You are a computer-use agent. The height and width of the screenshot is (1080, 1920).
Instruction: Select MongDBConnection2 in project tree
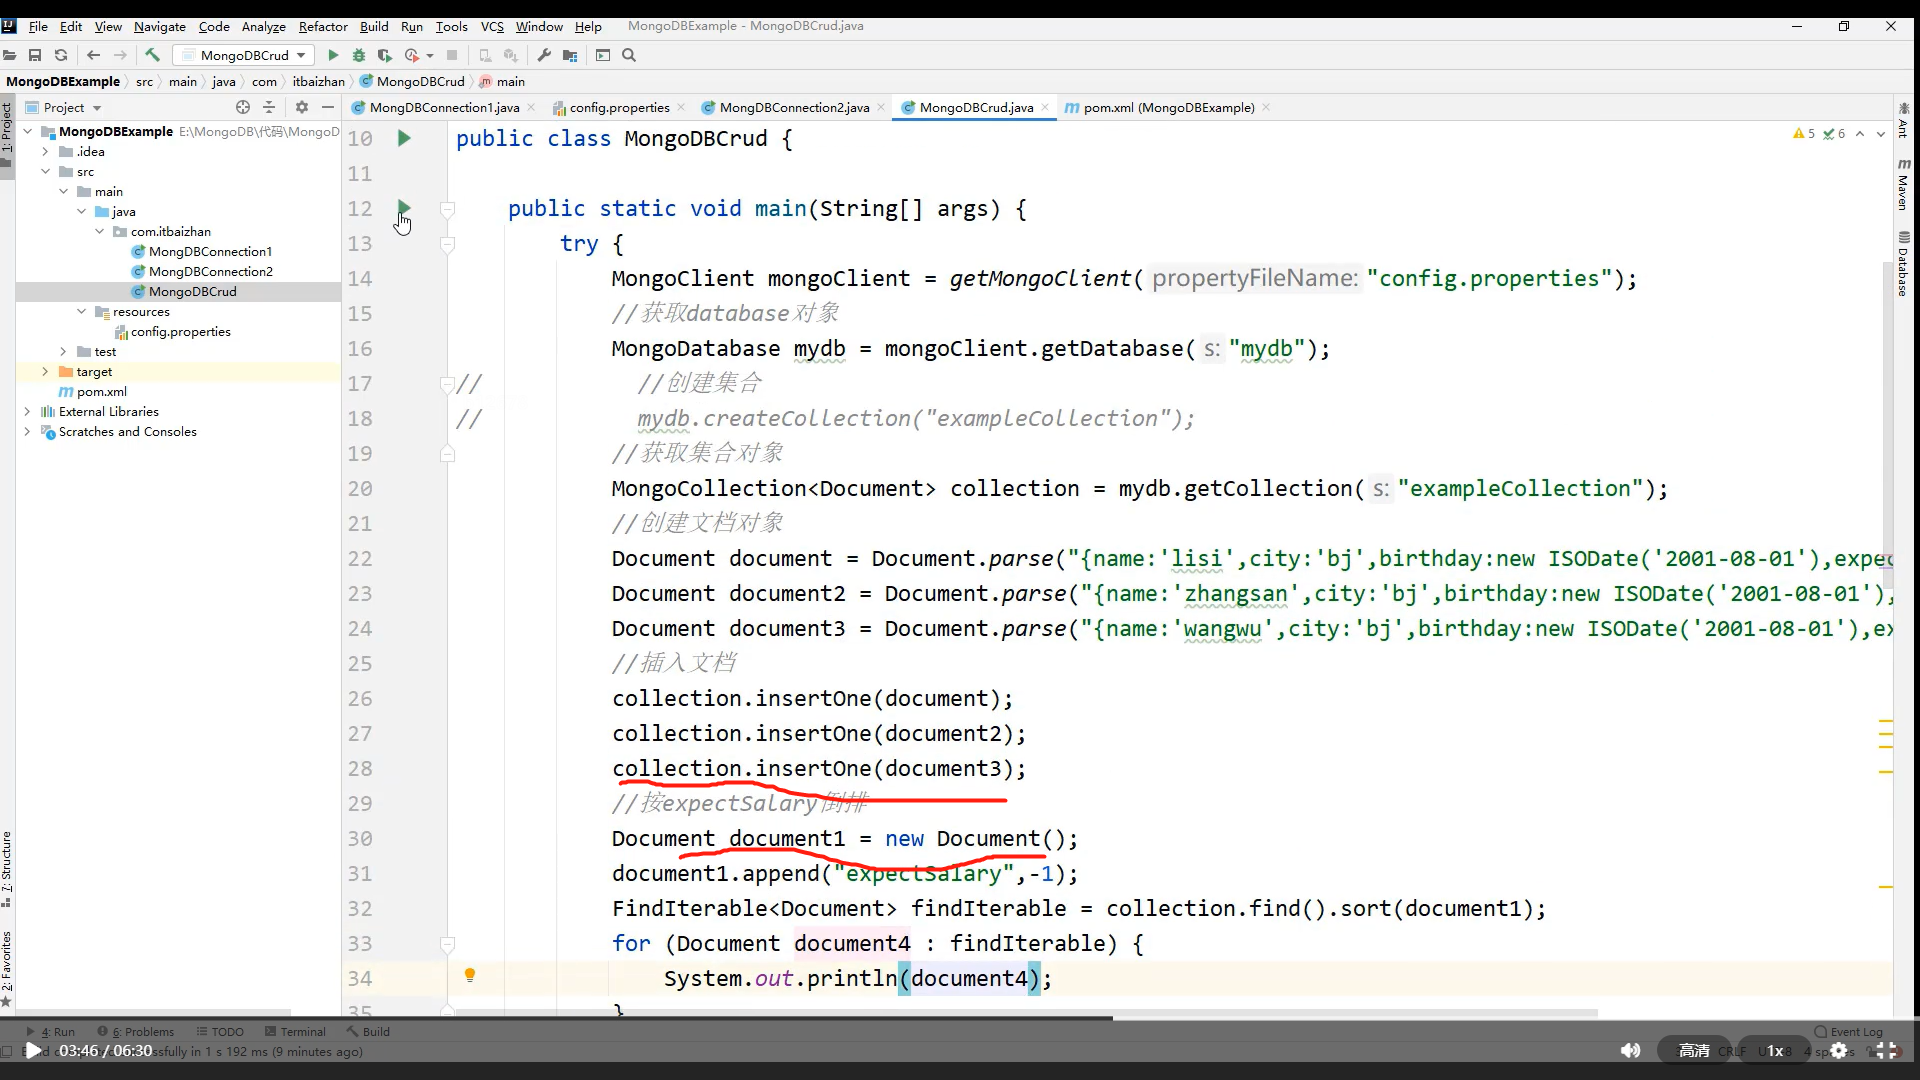coord(210,272)
